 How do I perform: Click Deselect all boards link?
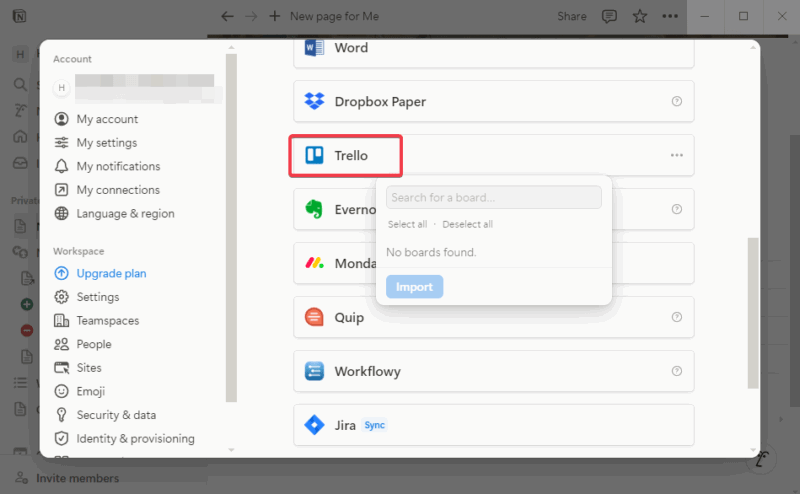(467, 224)
